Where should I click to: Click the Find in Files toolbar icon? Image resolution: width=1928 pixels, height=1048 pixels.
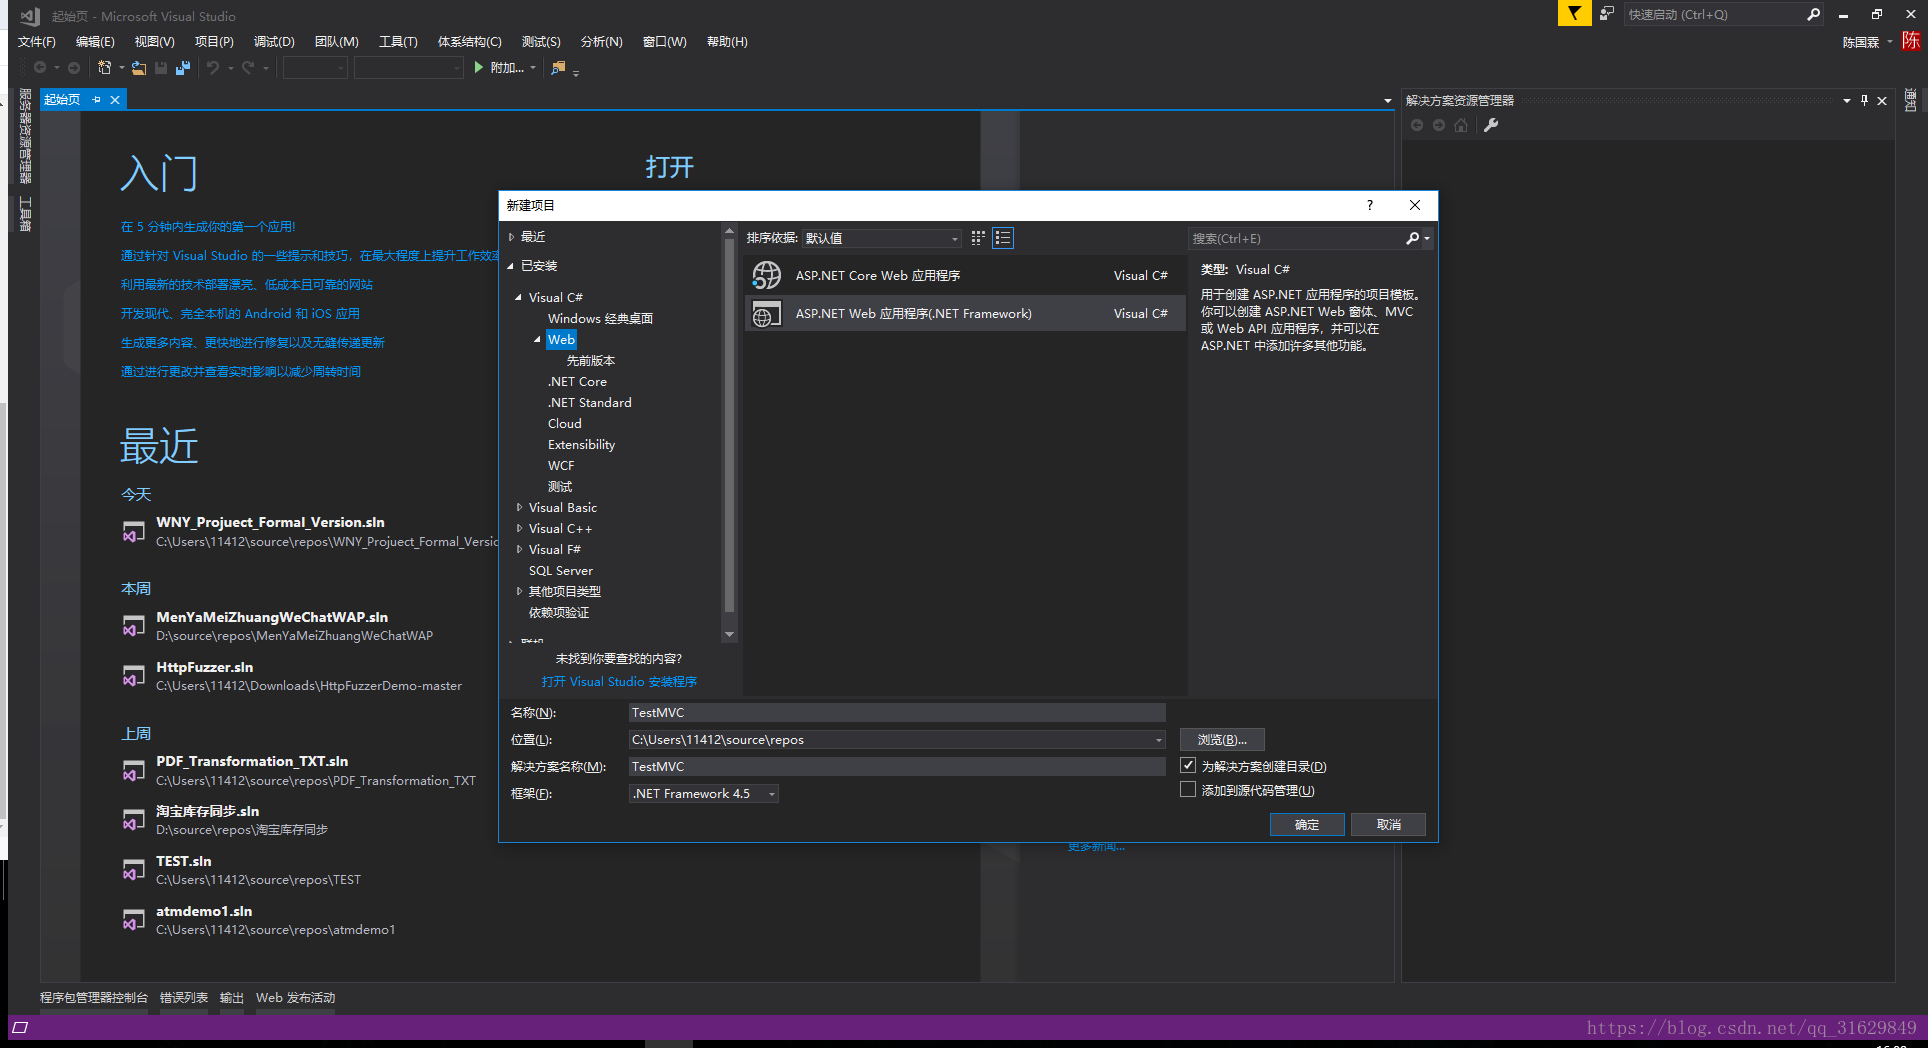(x=559, y=67)
